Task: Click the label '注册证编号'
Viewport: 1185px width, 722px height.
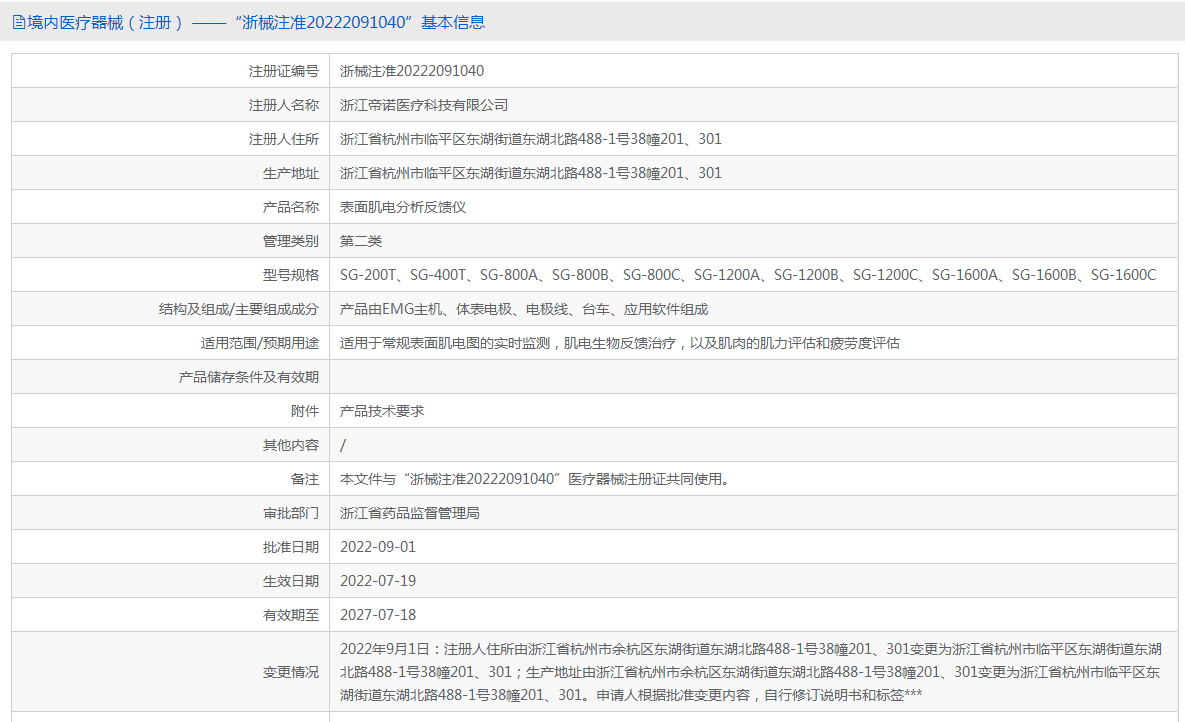Action: click(283, 71)
